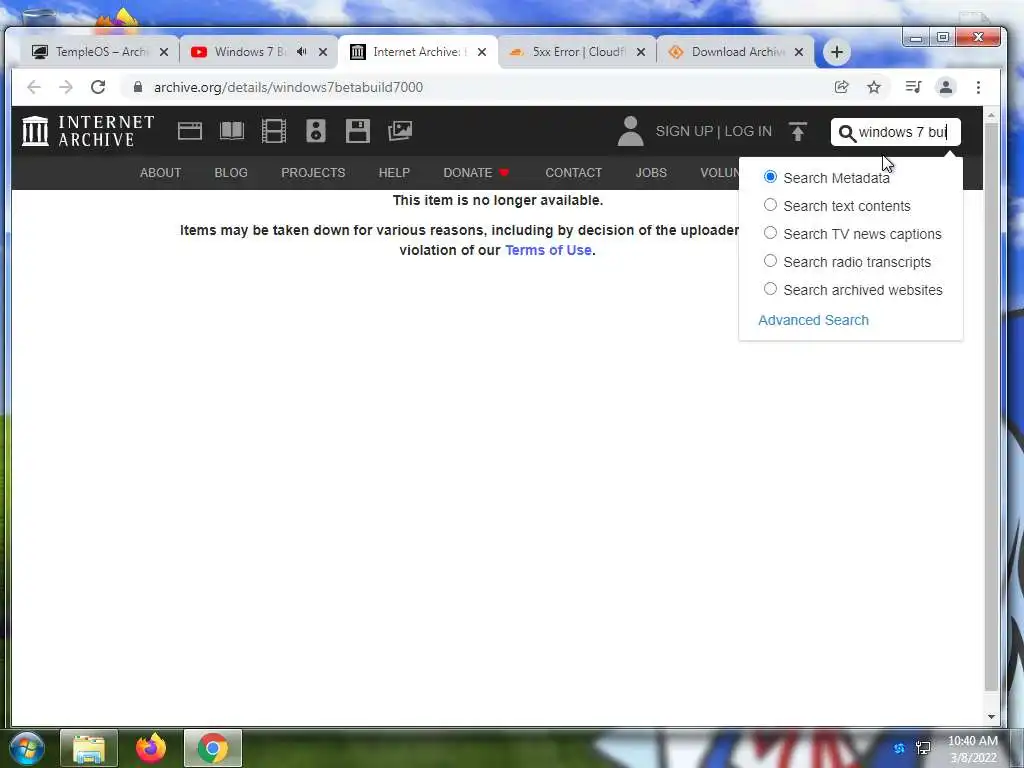The height and width of the screenshot is (768, 1024).
Task: Select Search Metadata radio button
Action: click(771, 177)
